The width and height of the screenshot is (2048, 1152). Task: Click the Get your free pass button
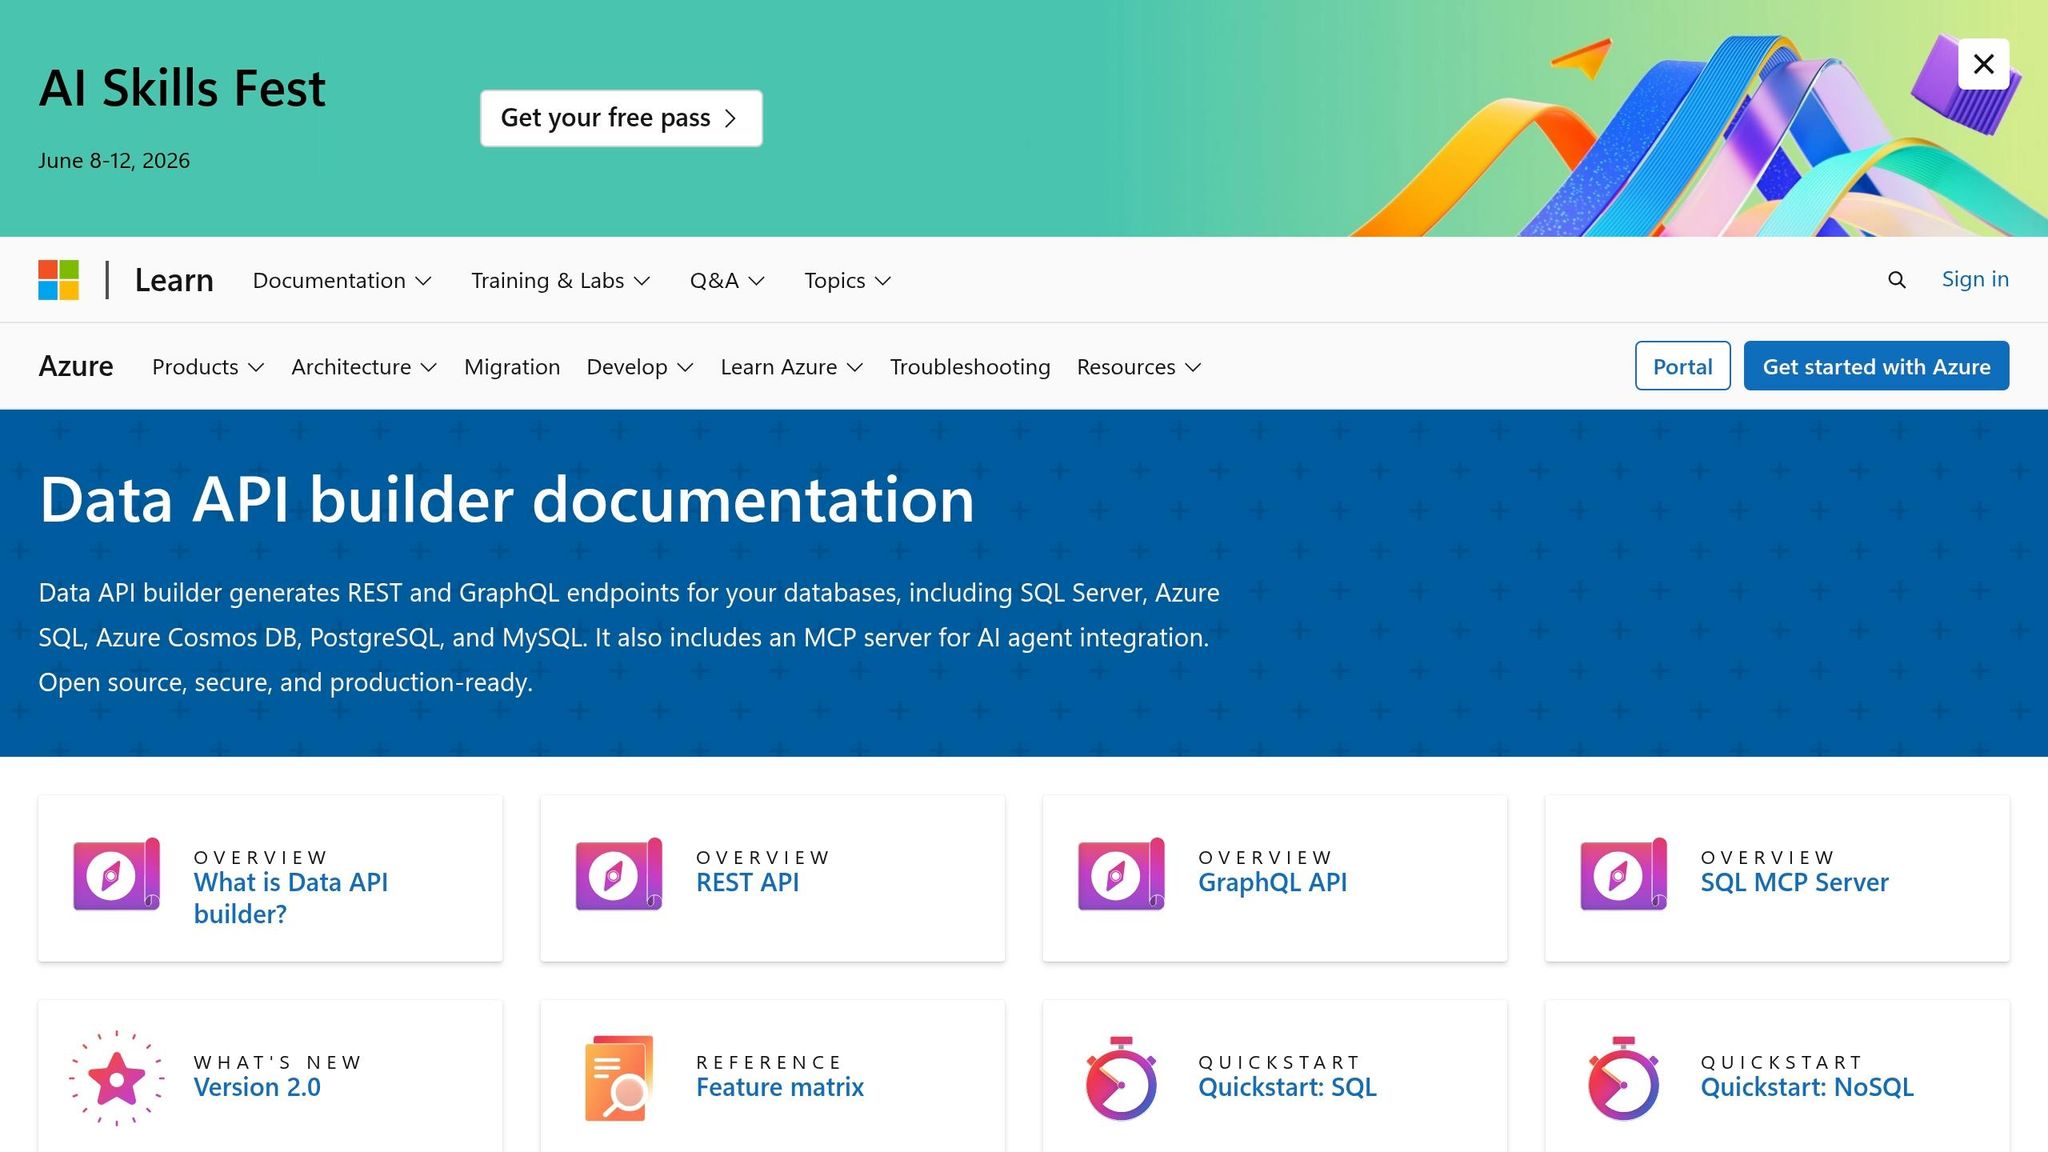click(621, 118)
